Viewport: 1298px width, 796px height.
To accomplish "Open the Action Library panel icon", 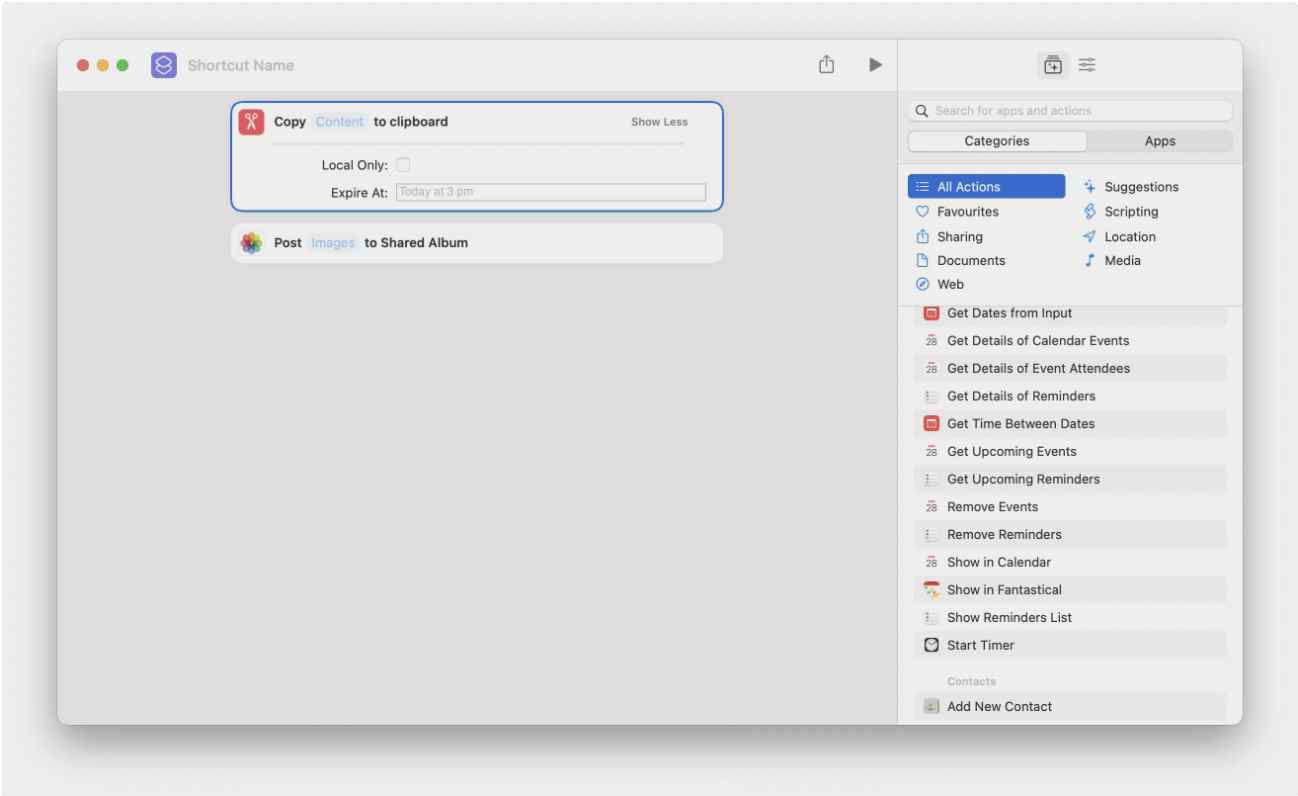I will (x=1052, y=65).
